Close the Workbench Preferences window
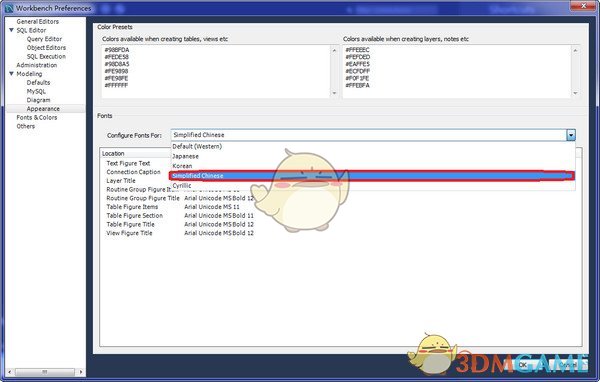The image size is (600, 382). (x=583, y=5)
